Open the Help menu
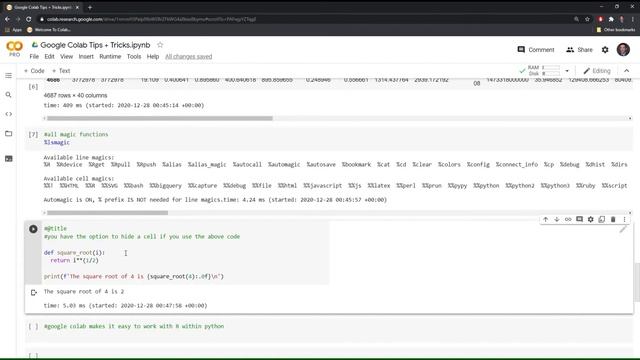 pos(153,57)
